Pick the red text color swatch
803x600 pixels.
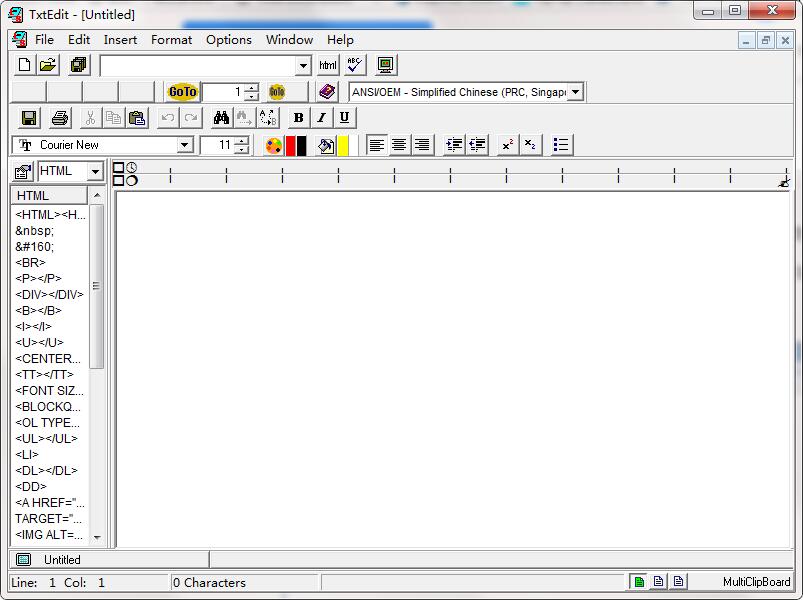290,146
